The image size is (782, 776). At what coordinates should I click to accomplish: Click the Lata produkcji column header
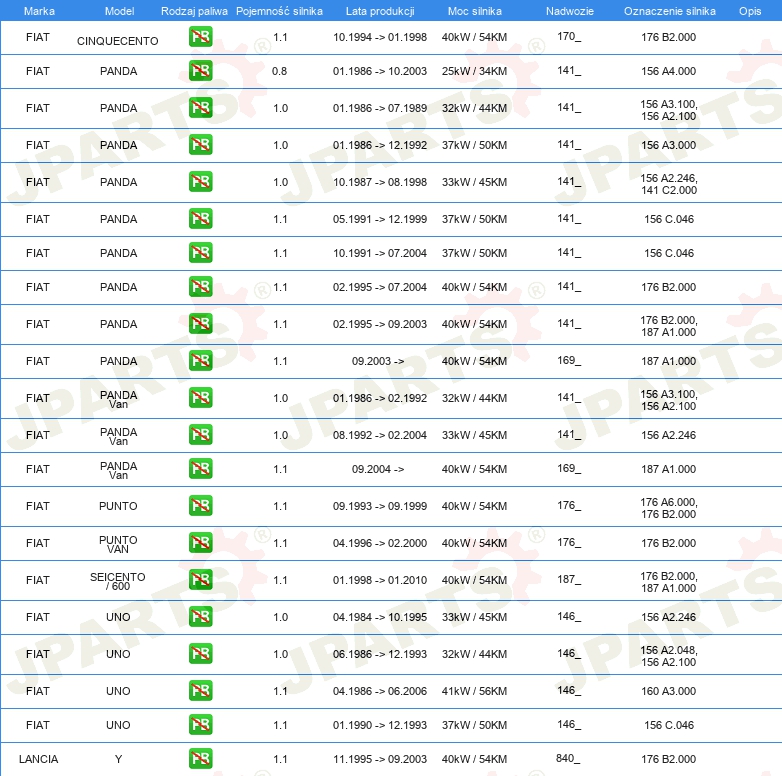380,11
